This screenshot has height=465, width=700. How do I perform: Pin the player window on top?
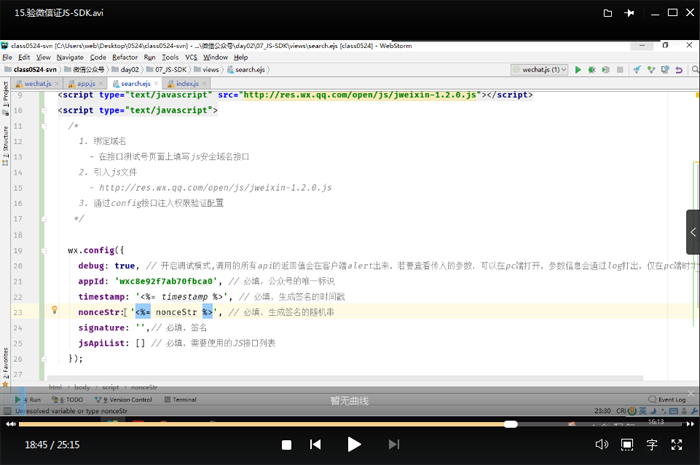click(629, 13)
